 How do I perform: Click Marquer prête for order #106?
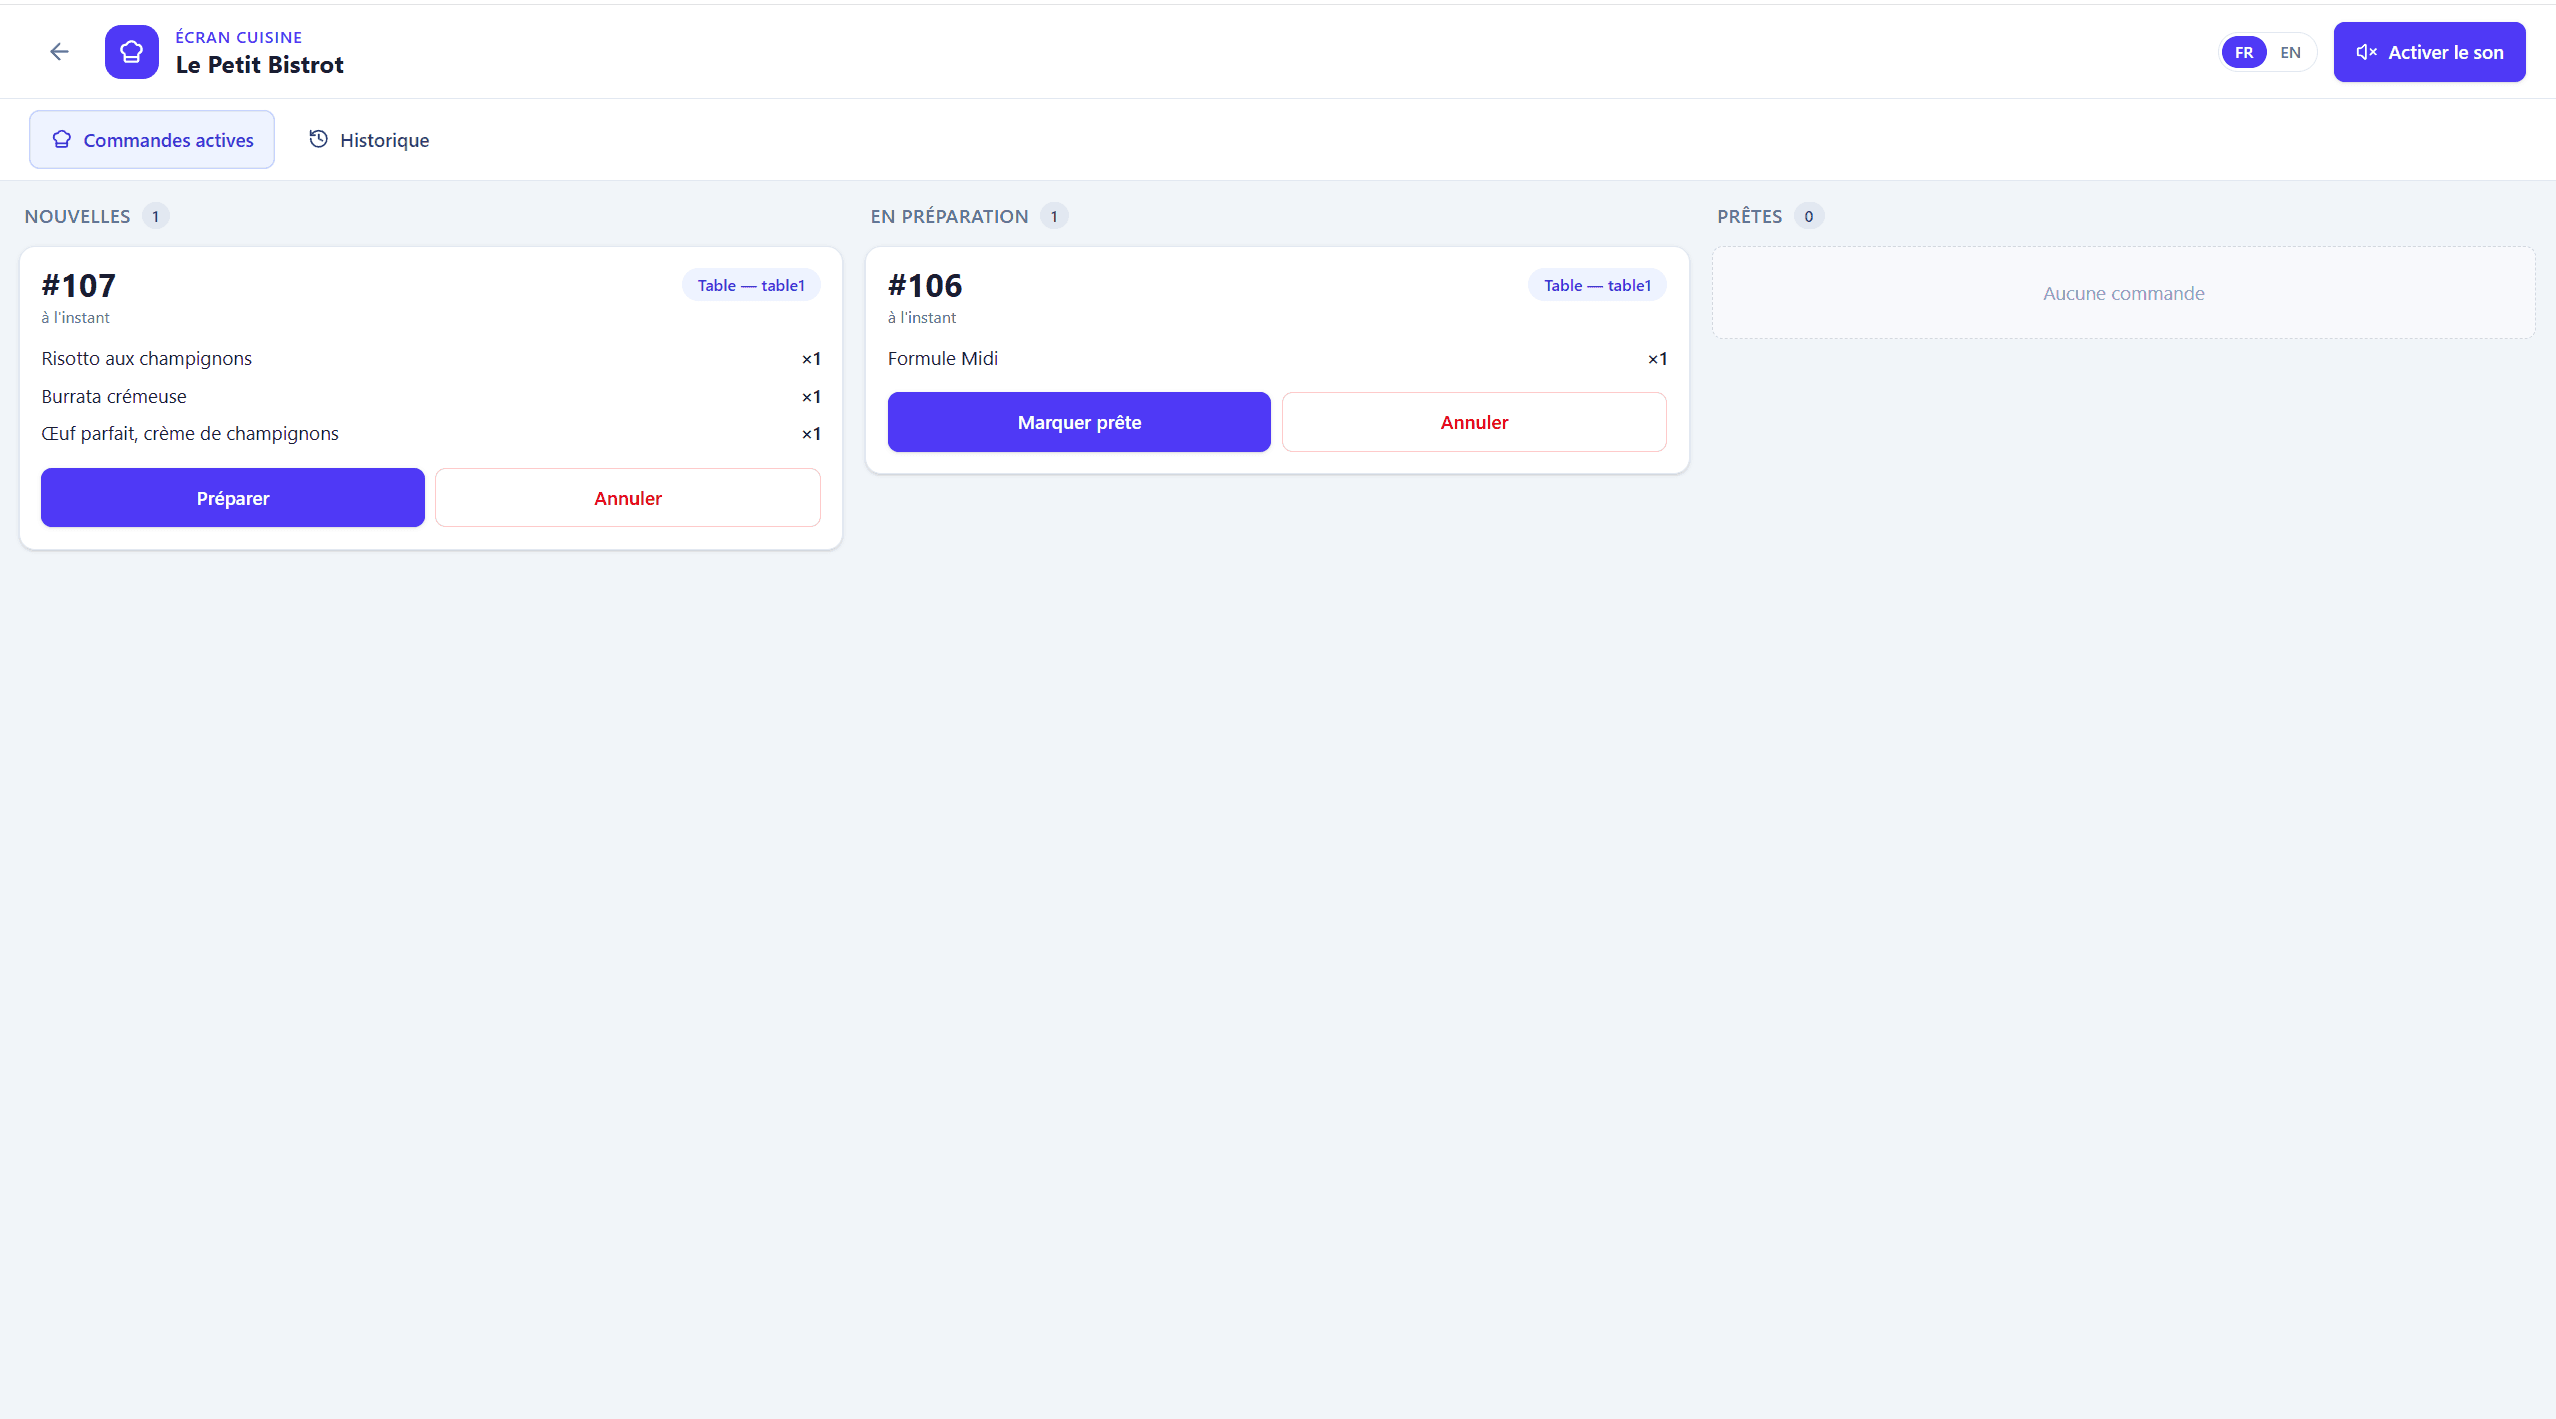pyautogui.click(x=1079, y=422)
